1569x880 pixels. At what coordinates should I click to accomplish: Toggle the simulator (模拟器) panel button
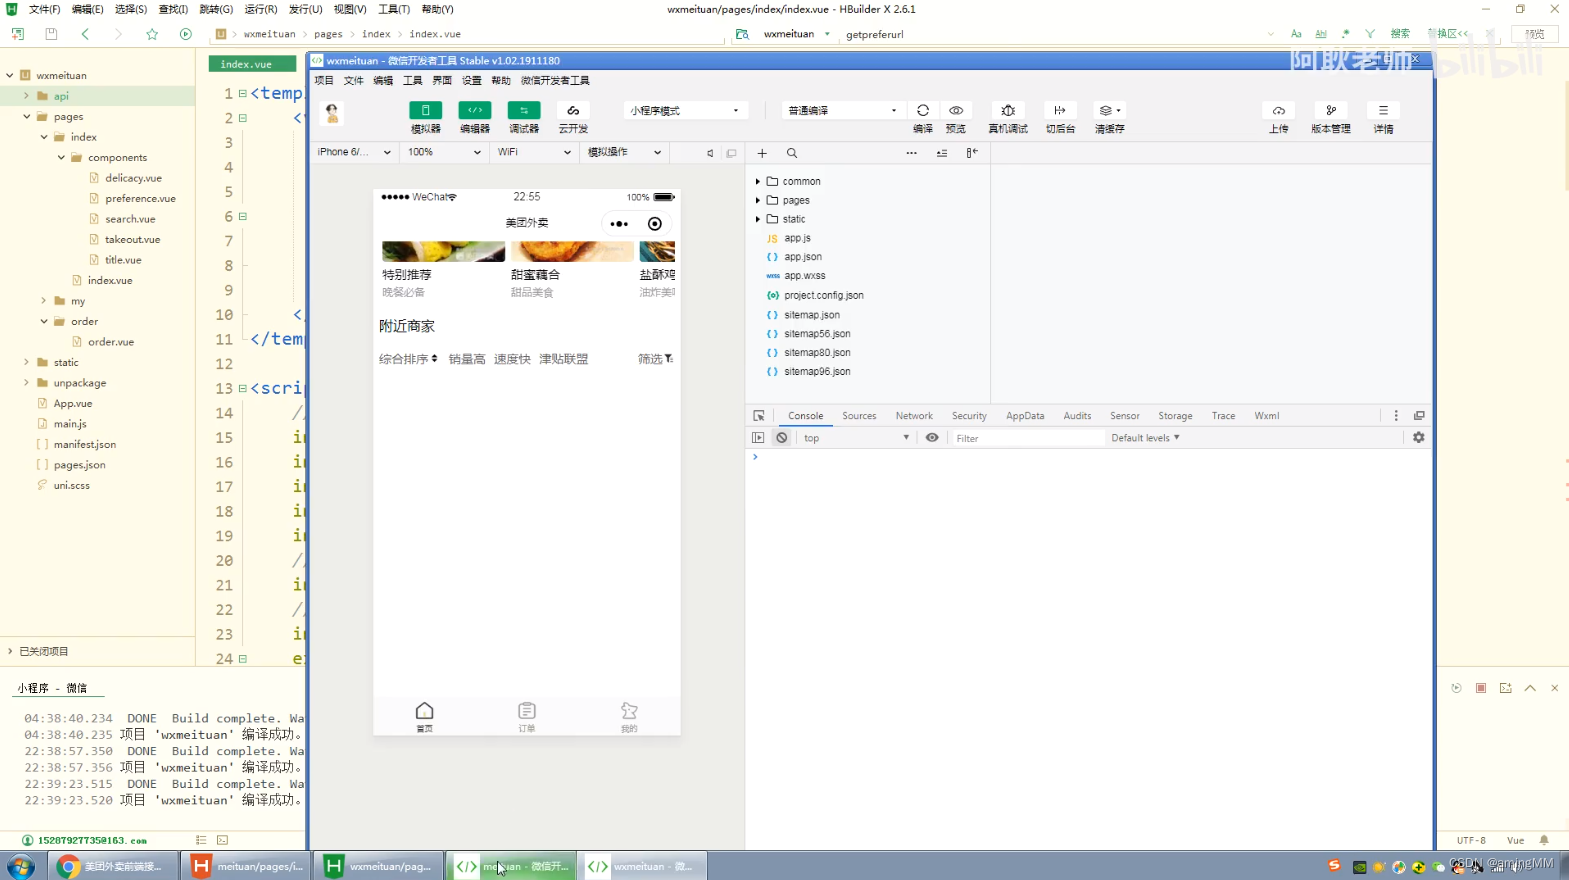[x=425, y=110]
